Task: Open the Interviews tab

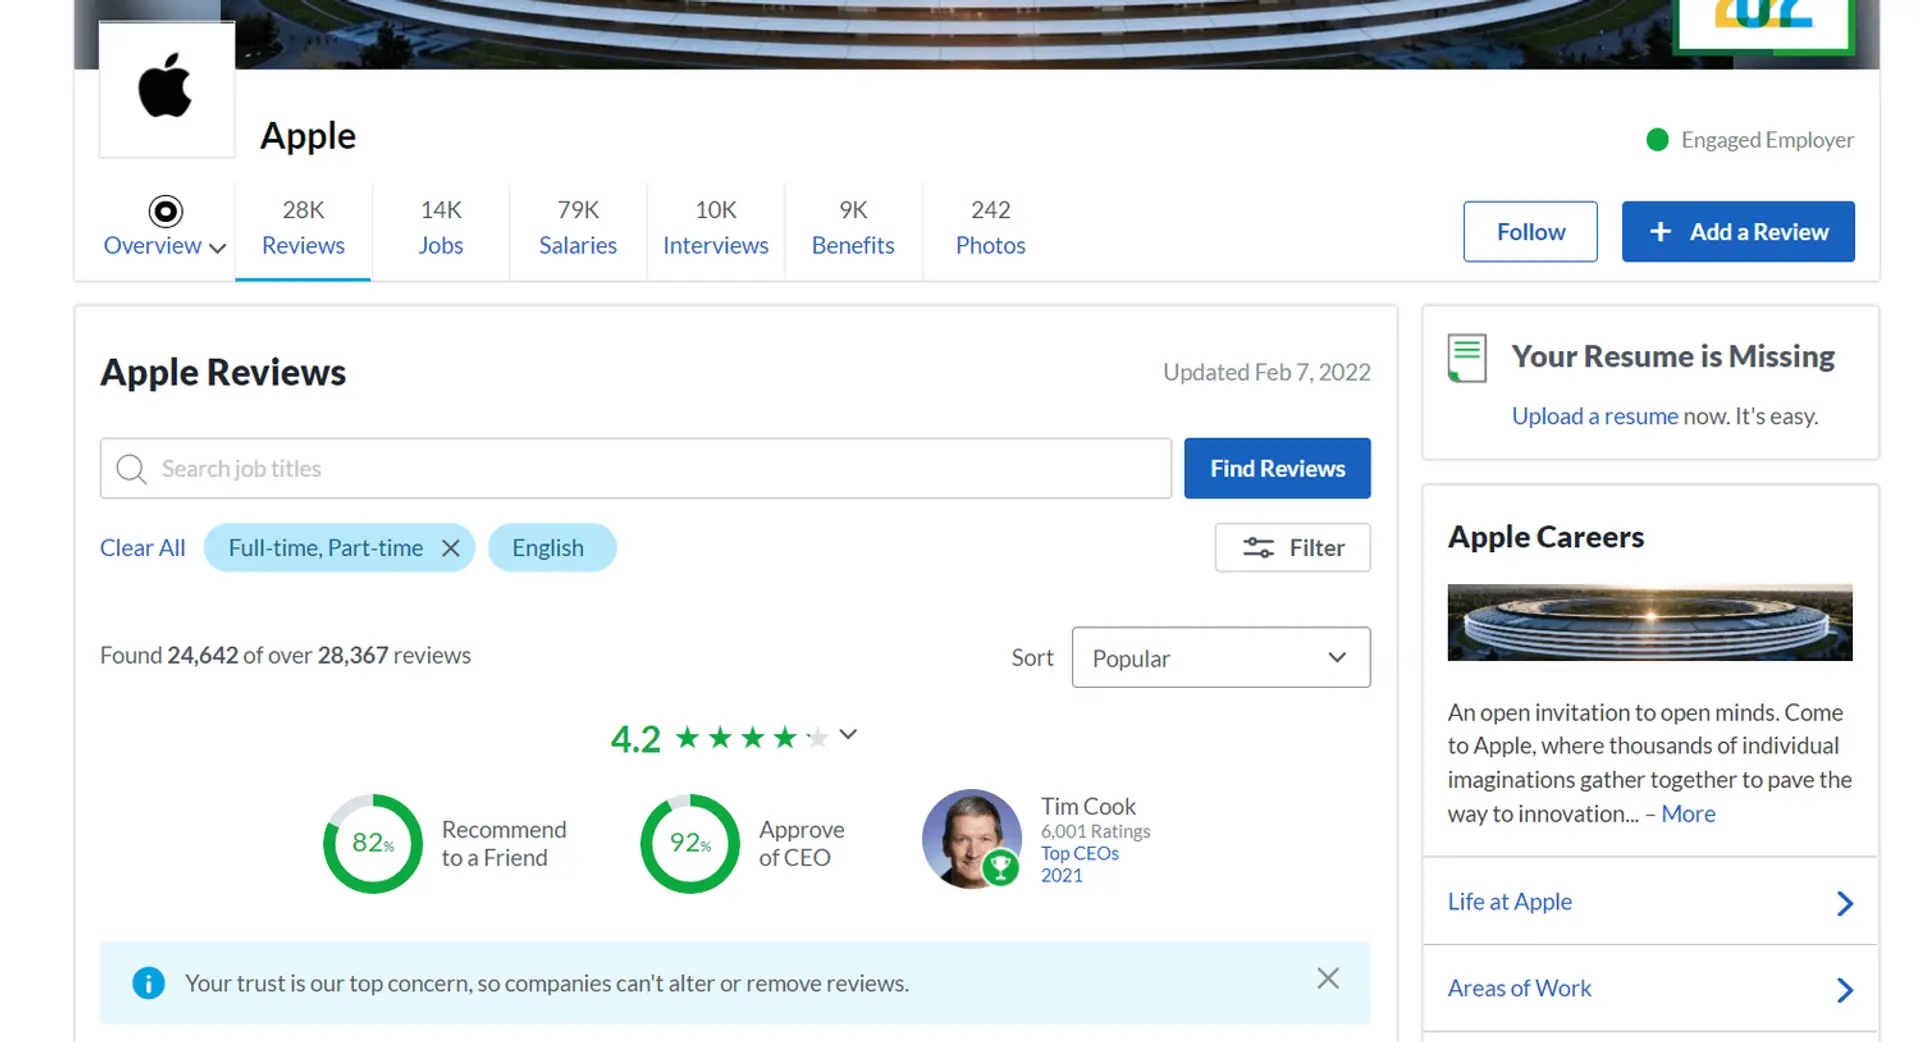Action: (715, 228)
